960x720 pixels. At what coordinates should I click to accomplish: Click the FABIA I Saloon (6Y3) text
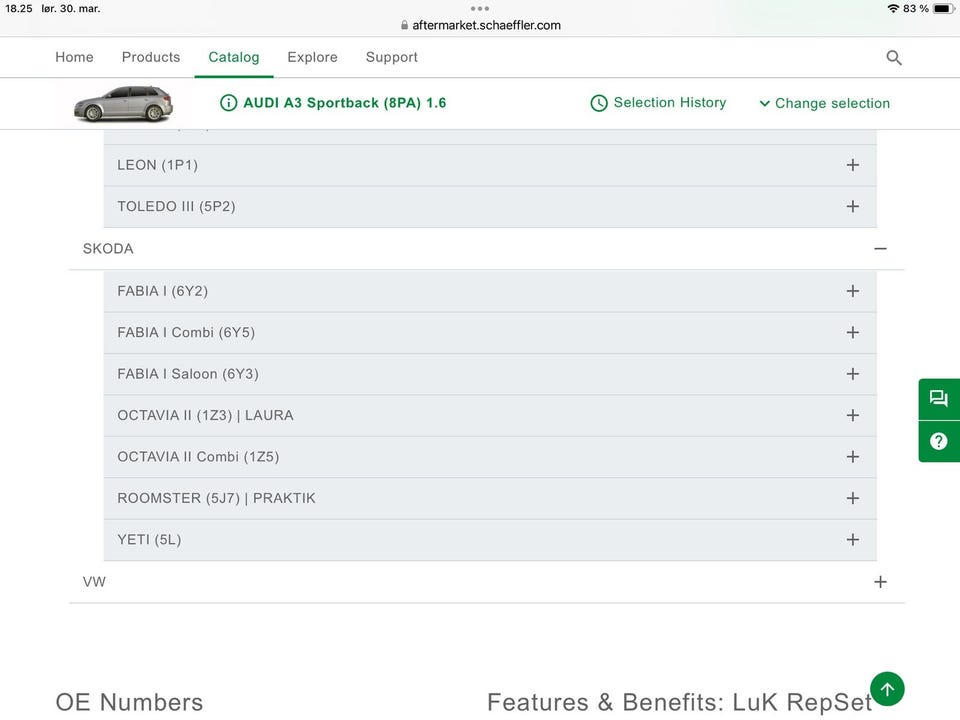[x=188, y=374]
